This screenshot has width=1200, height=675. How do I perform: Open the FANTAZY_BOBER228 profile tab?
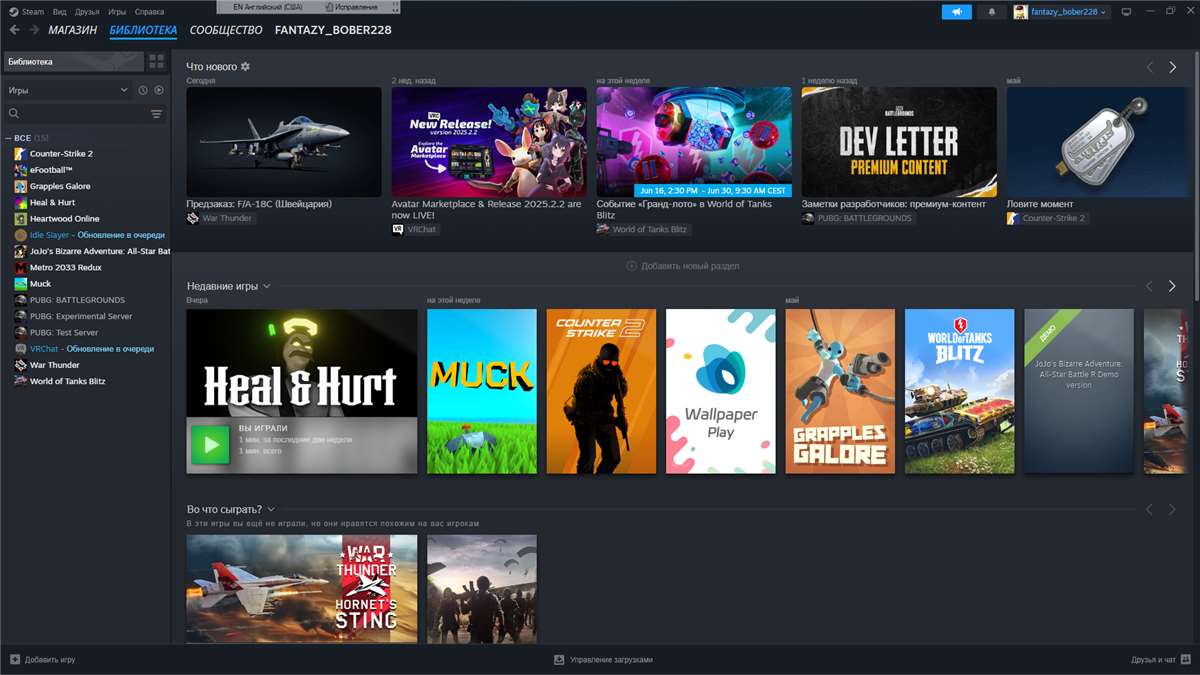(333, 30)
